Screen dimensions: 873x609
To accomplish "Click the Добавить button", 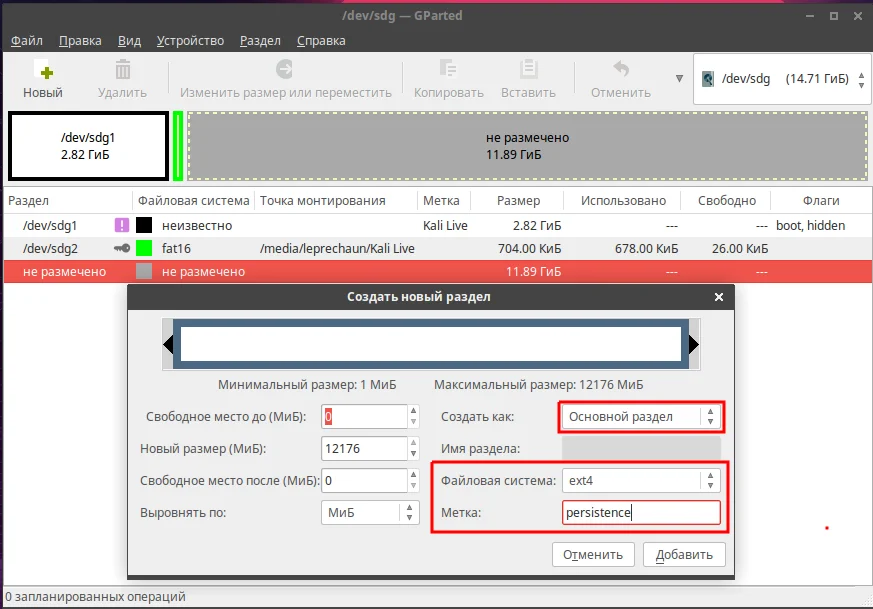I will [684, 554].
